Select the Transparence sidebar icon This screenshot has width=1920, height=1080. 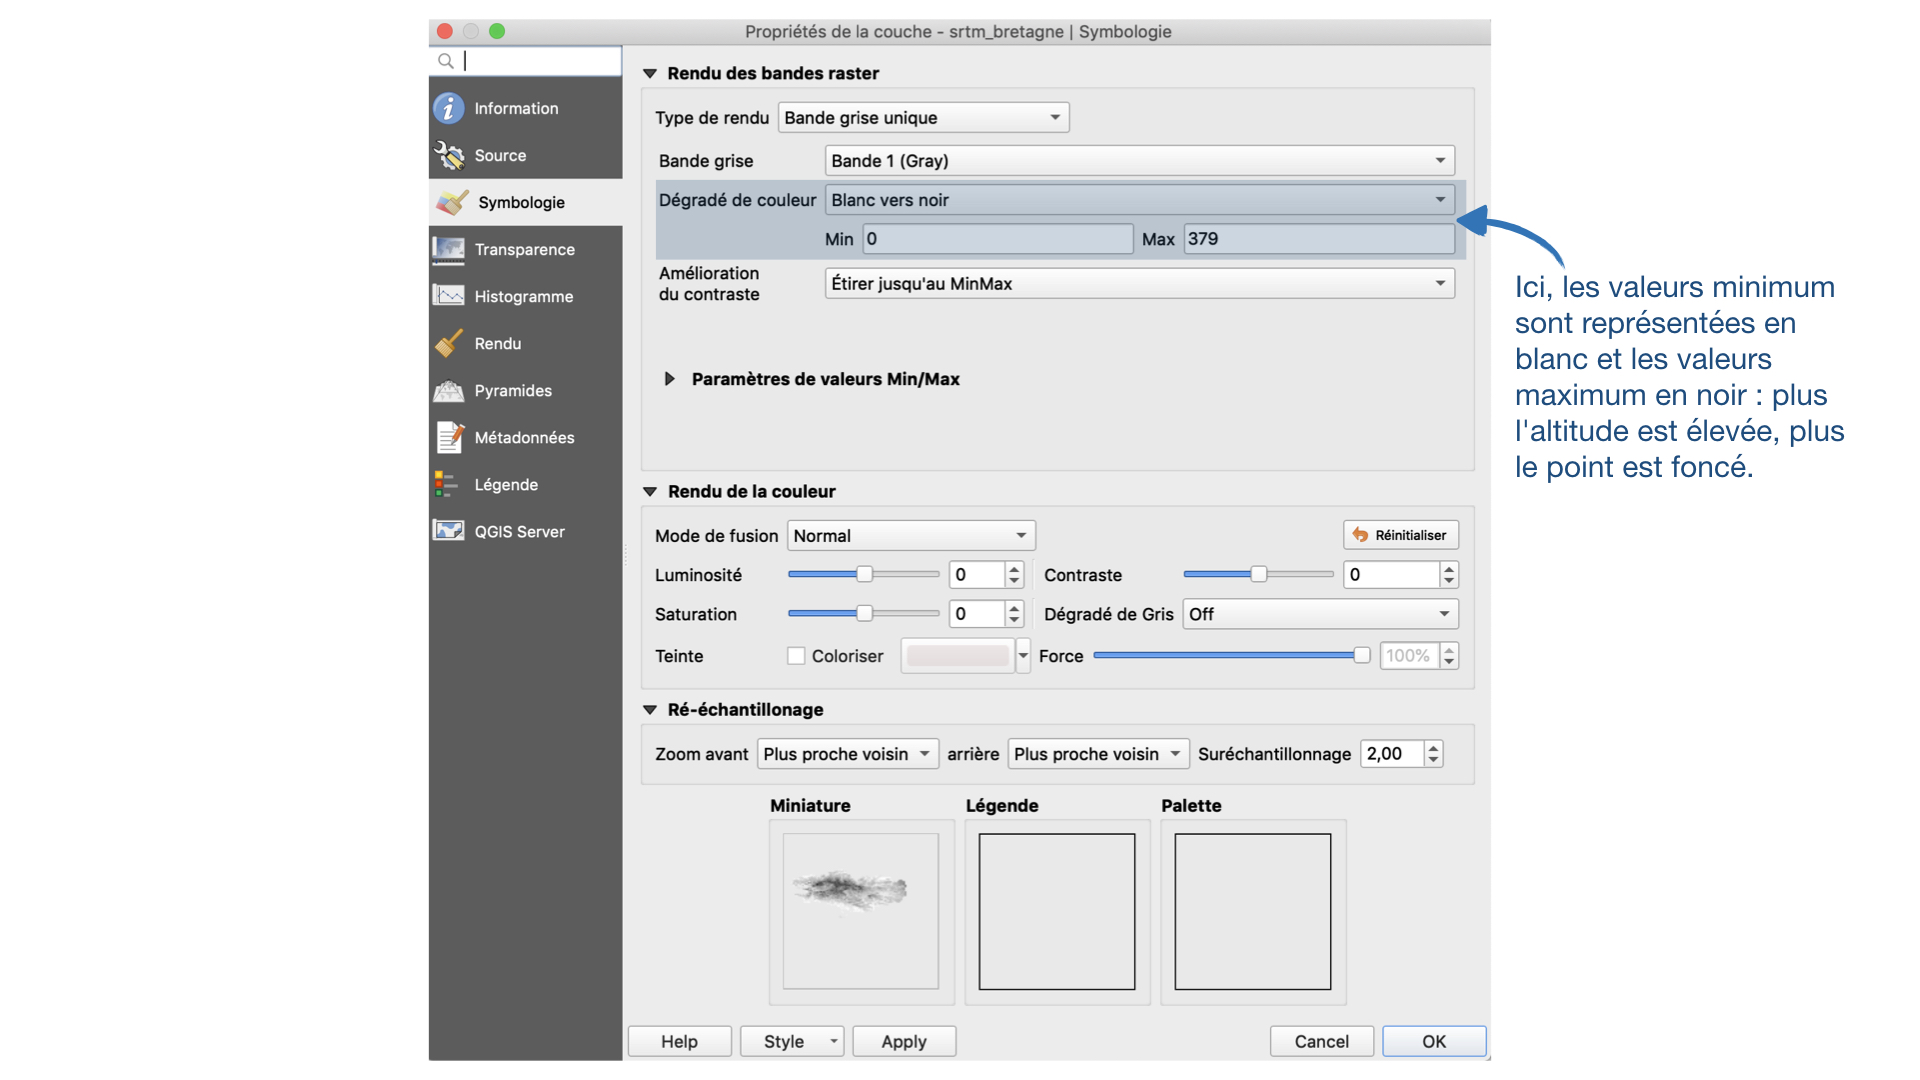[448, 249]
